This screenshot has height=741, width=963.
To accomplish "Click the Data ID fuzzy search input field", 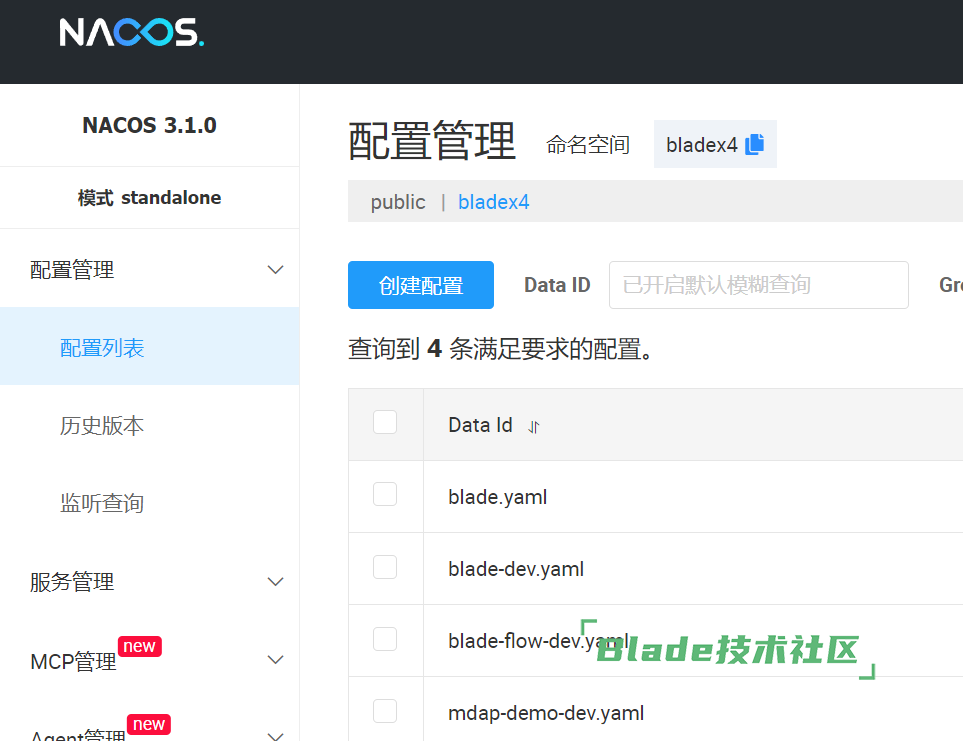I will tap(758, 285).
